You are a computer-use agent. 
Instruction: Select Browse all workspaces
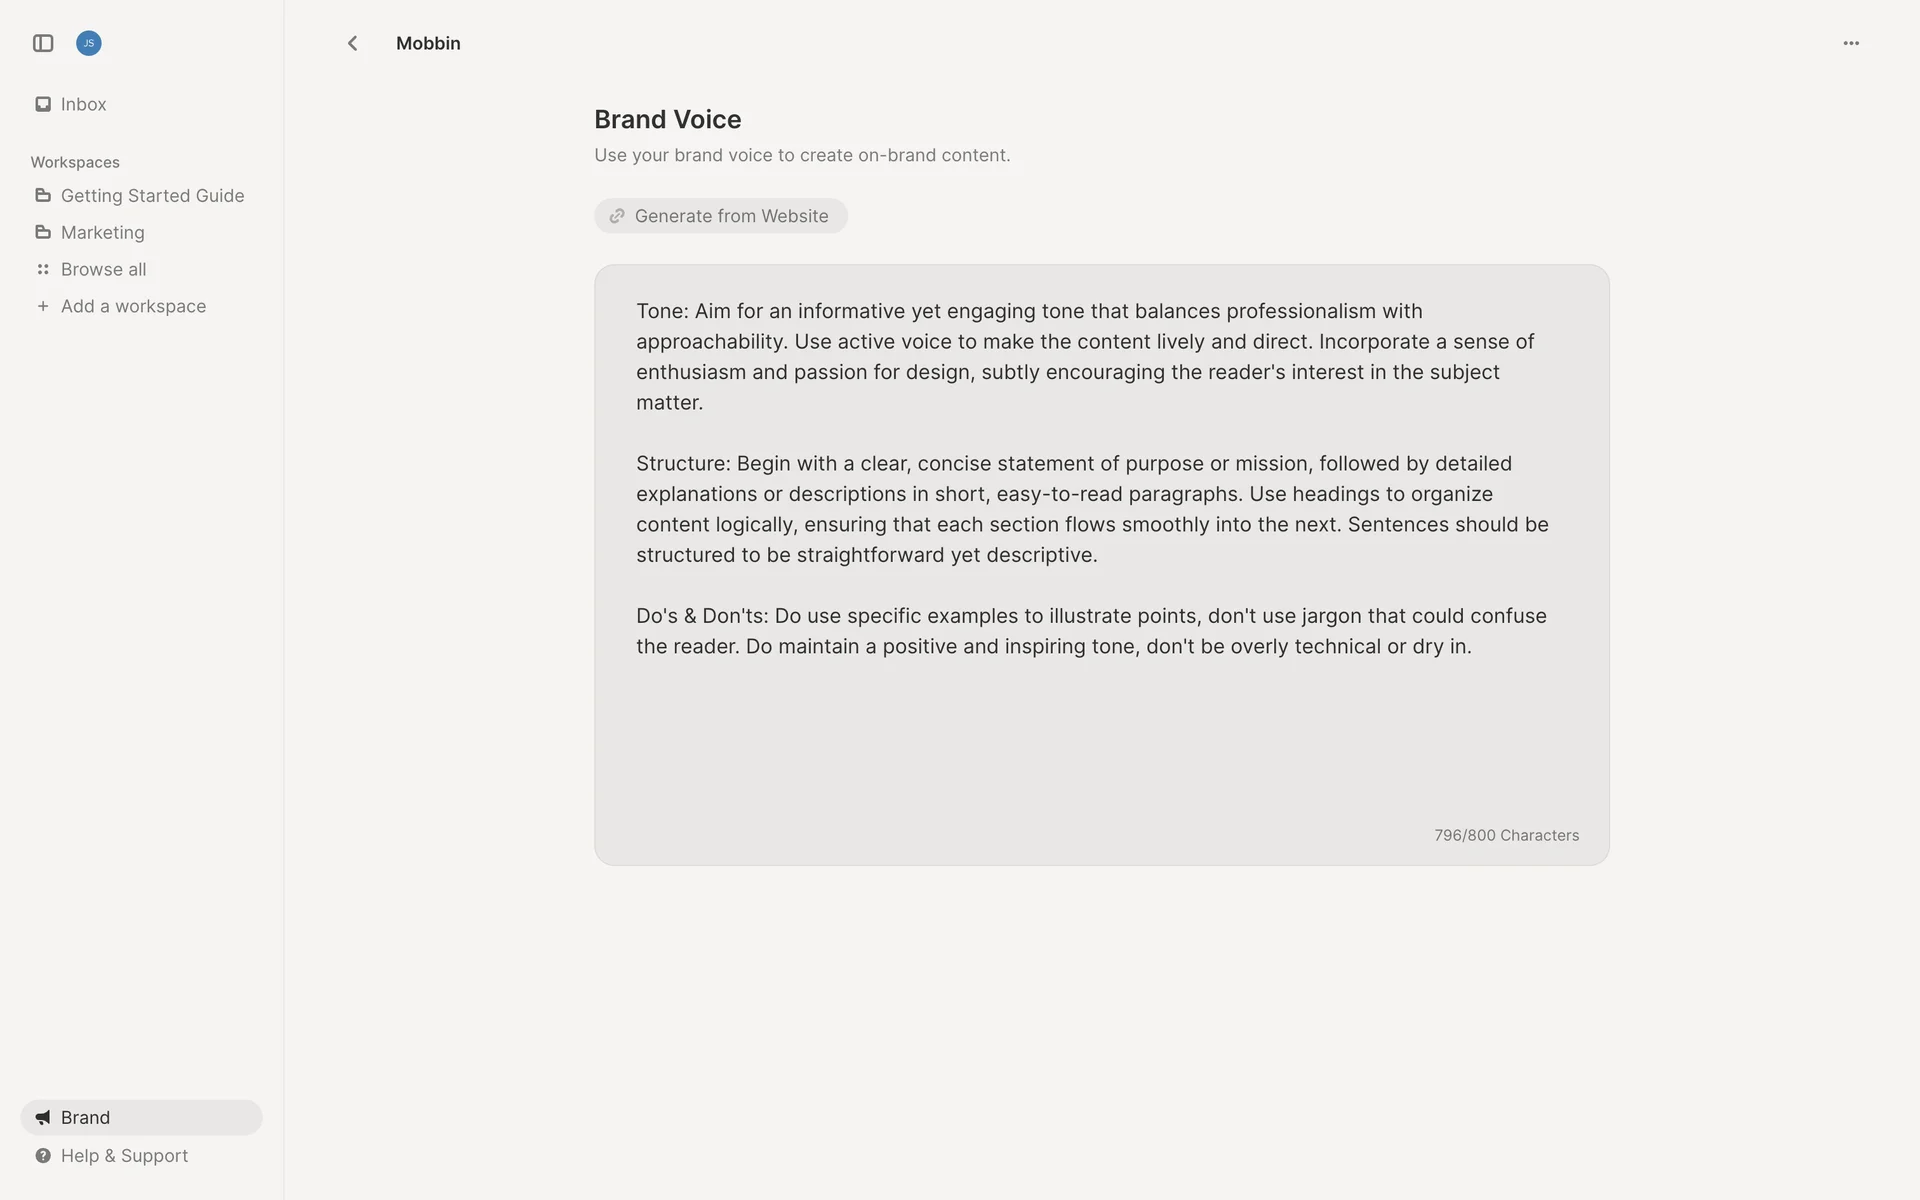pyautogui.click(x=104, y=269)
